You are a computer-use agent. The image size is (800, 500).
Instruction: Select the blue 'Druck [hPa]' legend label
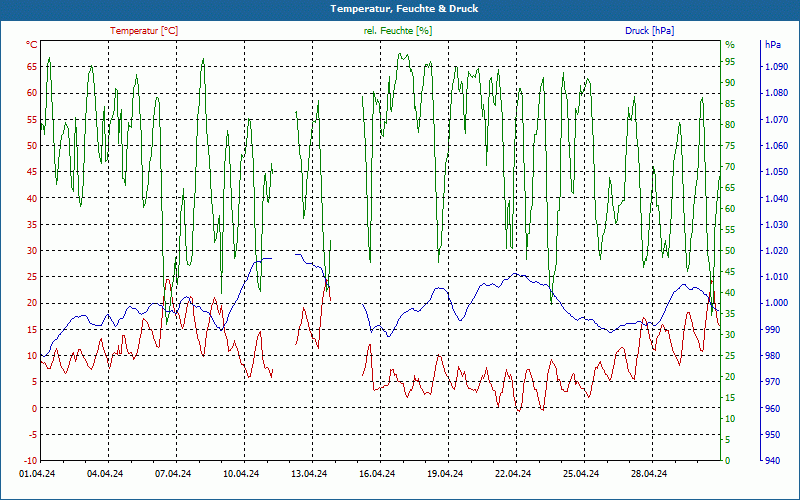pos(649,31)
